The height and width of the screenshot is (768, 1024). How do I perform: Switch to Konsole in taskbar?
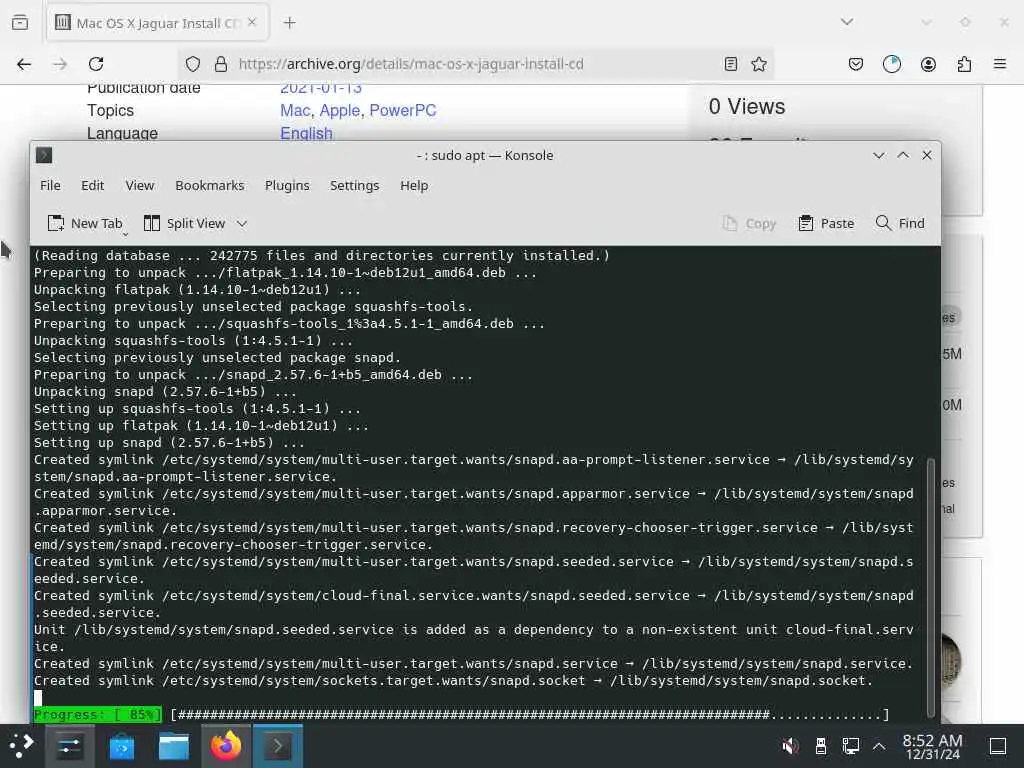278,746
